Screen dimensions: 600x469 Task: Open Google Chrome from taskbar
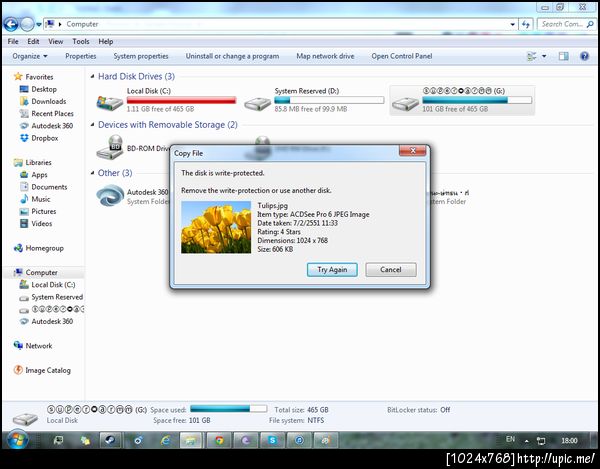coord(219,440)
